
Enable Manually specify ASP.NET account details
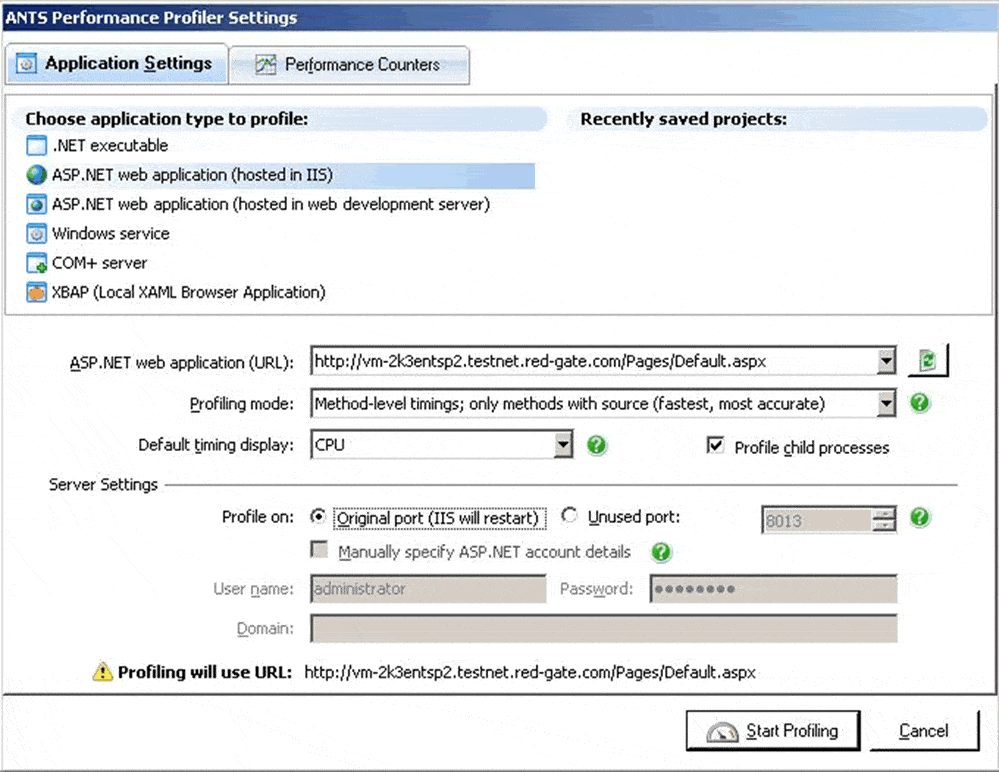319,549
